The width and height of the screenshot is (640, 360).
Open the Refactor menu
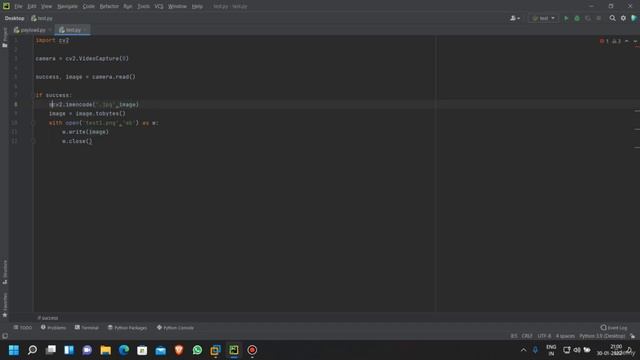(109, 7)
